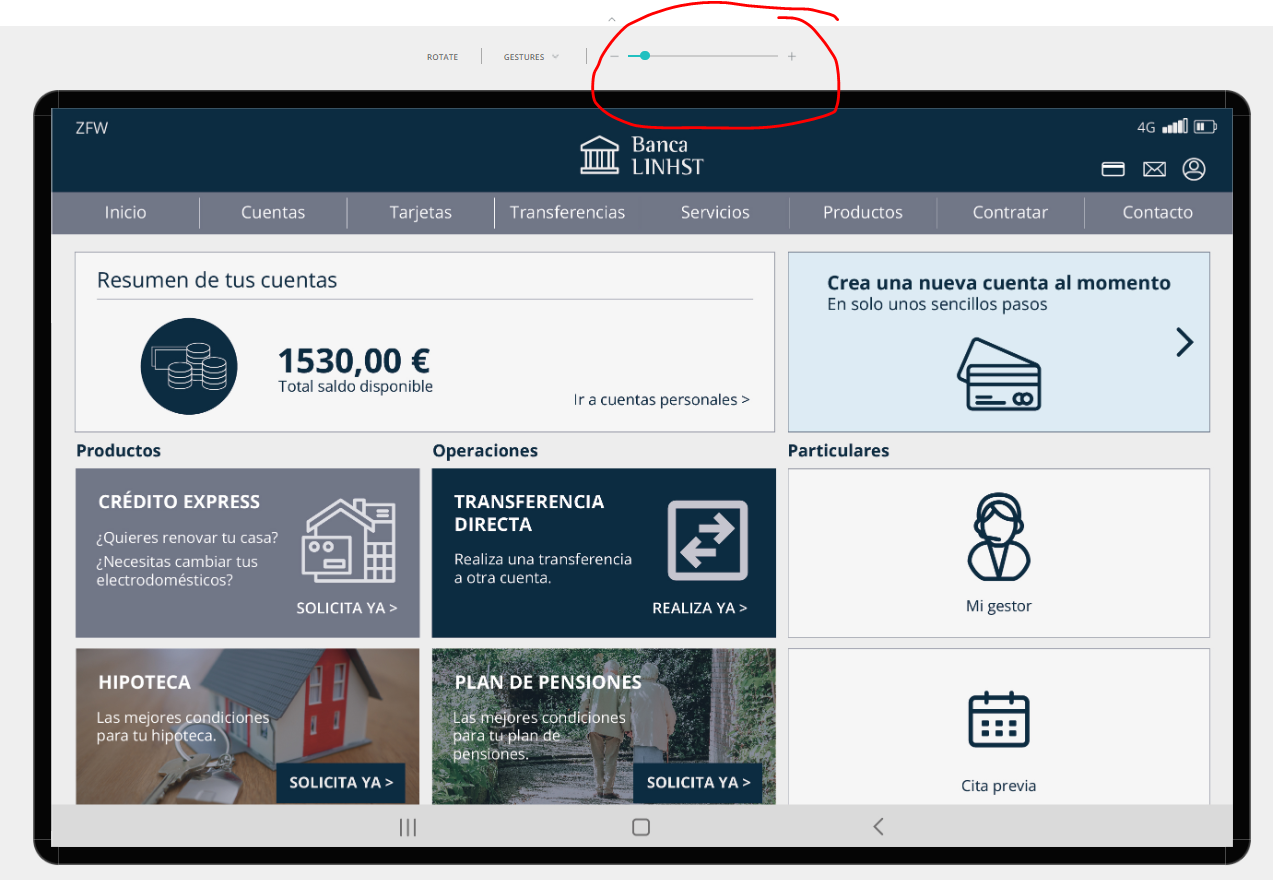The height and width of the screenshot is (880, 1273).
Task: Click the plus zoom-in button
Action: 792,56
